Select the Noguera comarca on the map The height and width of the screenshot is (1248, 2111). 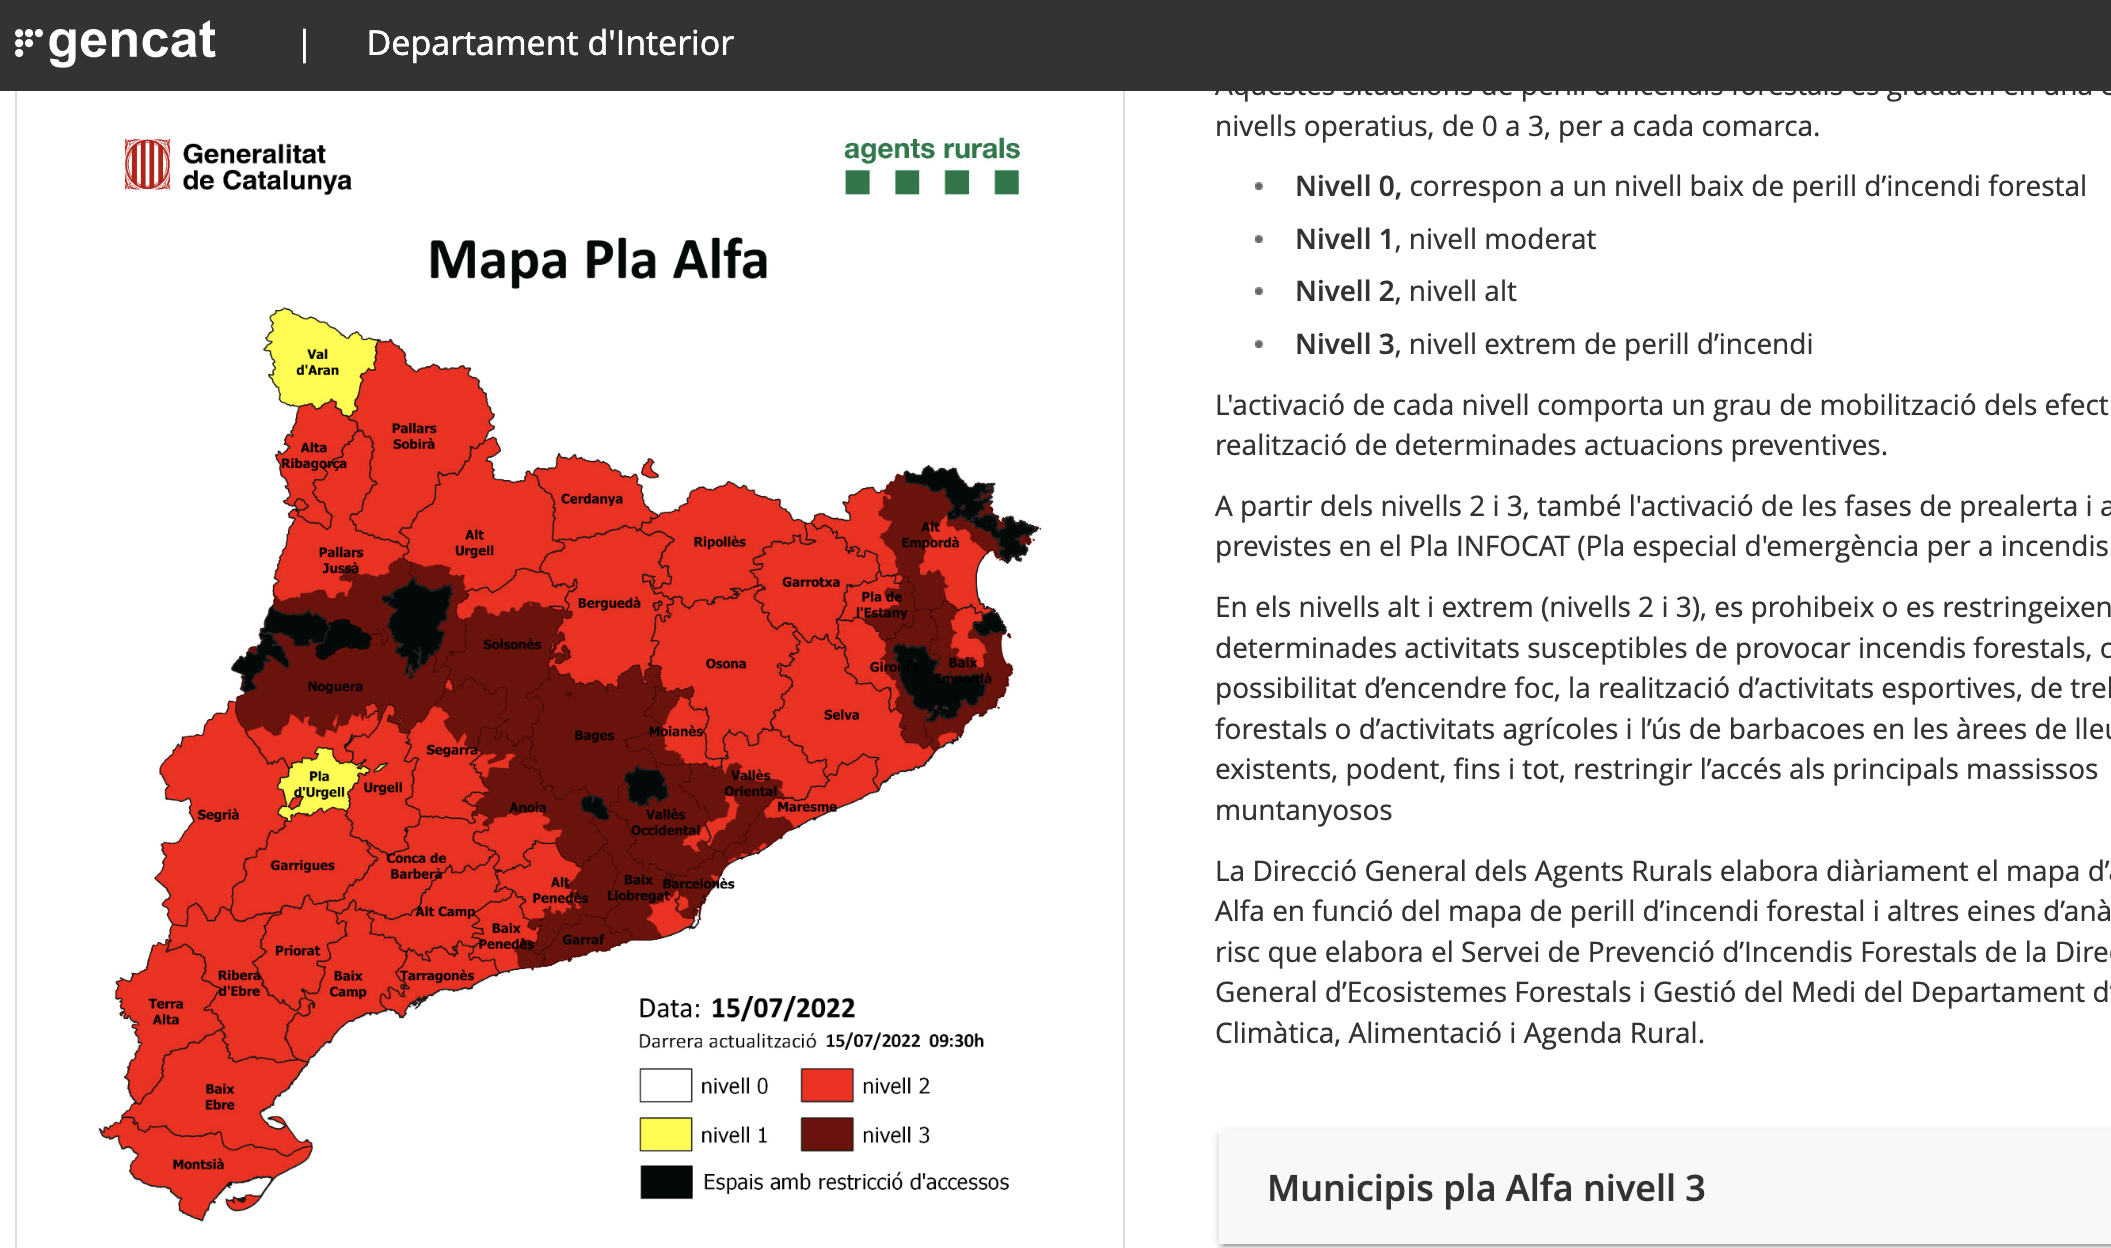[335, 687]
